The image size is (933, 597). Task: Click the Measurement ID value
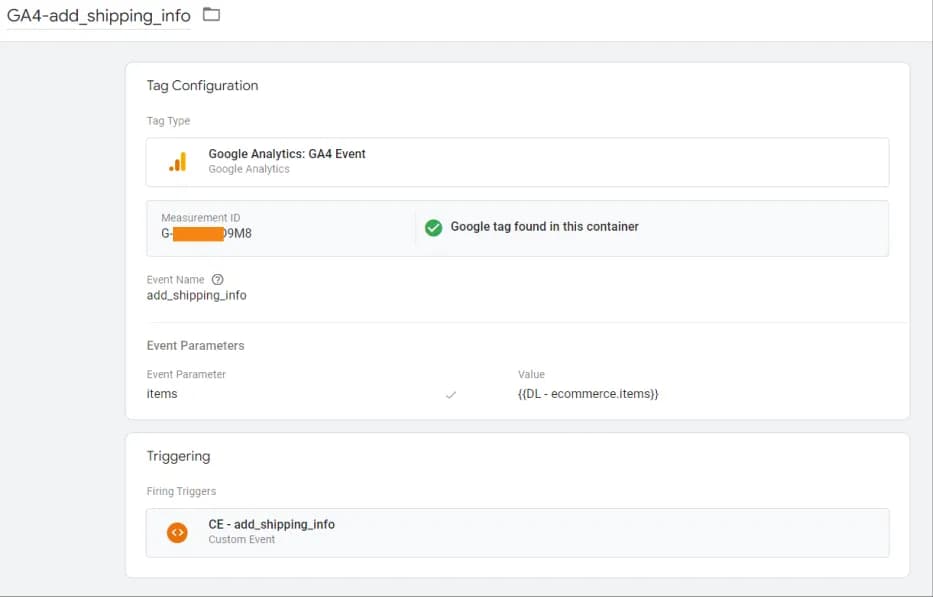(206, 233)
